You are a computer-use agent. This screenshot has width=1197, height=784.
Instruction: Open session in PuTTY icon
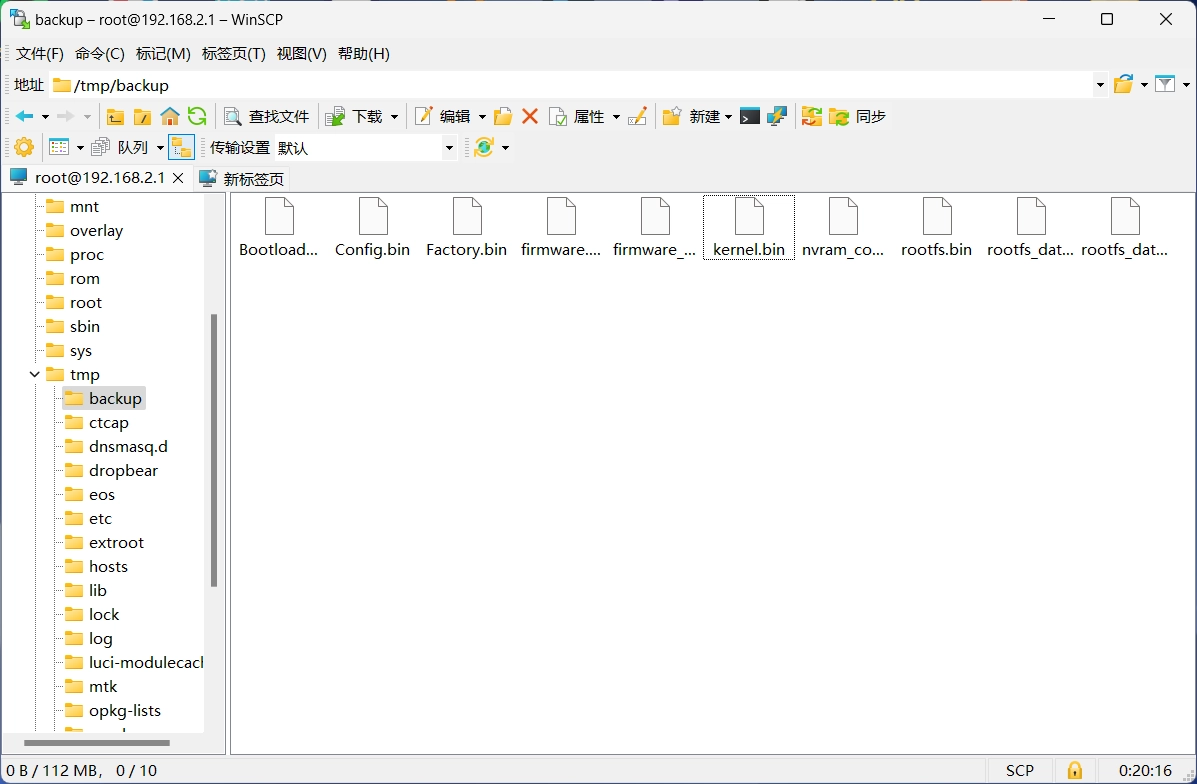(776, 117)
